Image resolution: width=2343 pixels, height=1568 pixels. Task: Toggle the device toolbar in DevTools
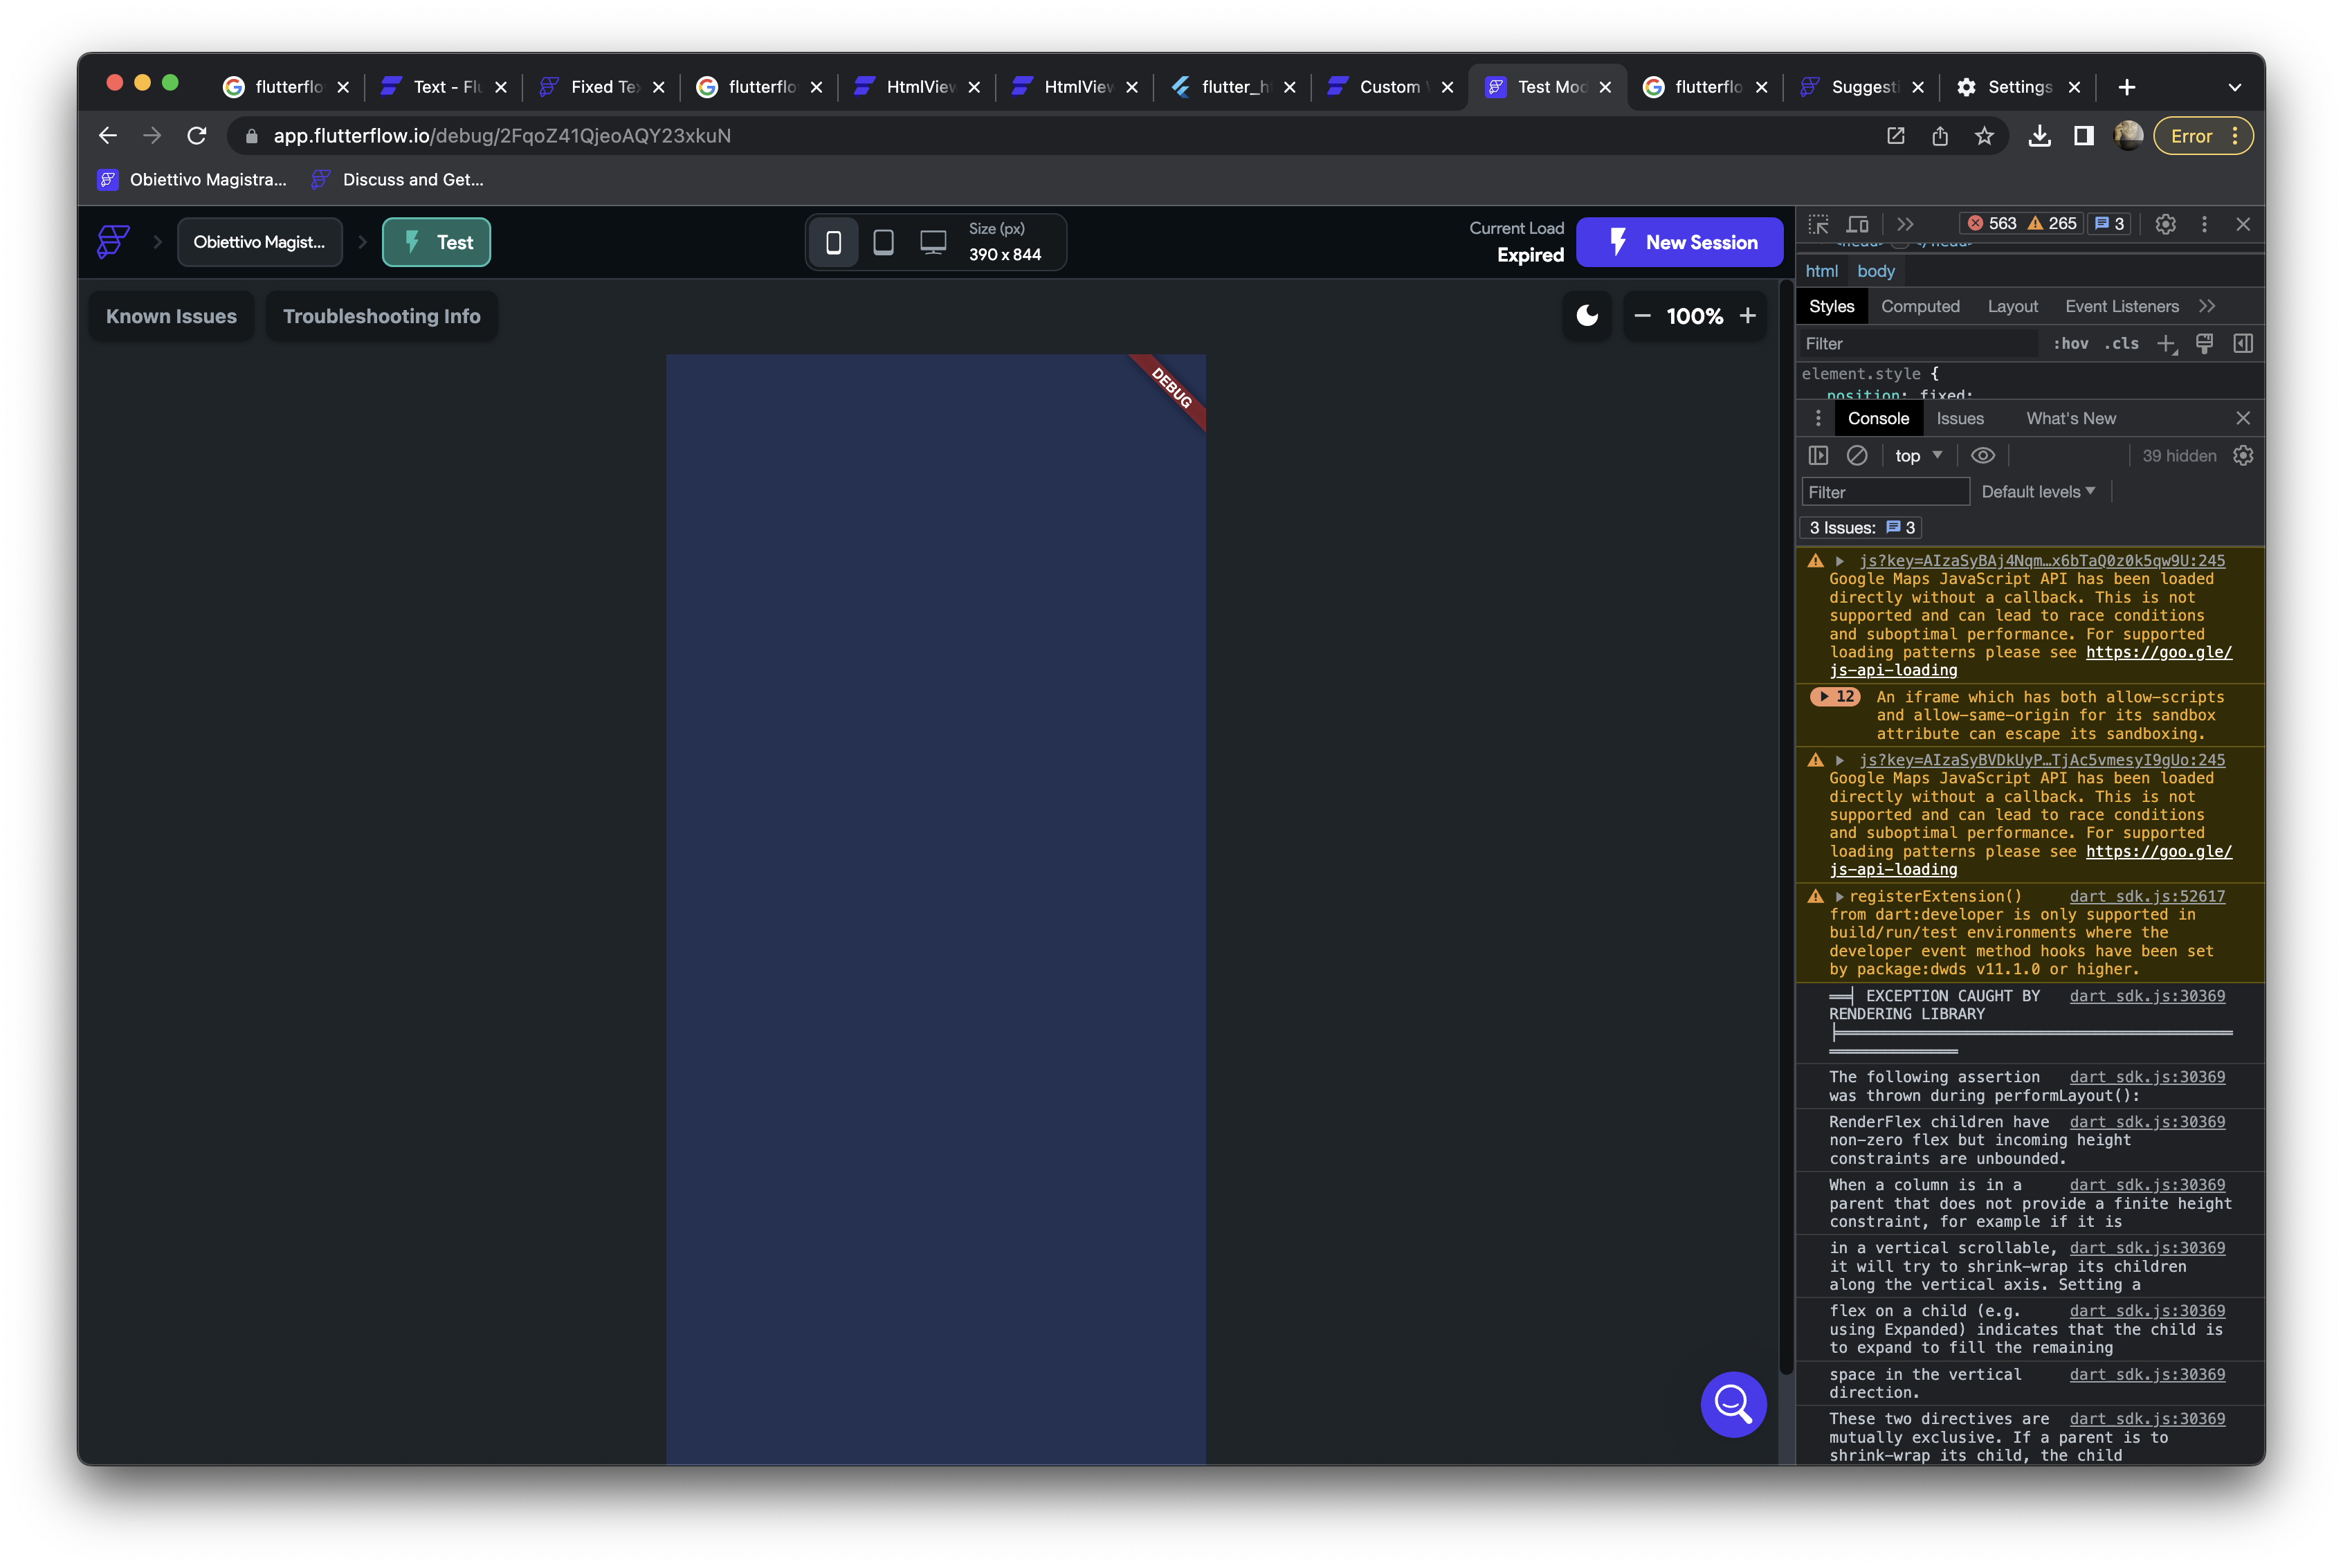tap(1858, 224)
